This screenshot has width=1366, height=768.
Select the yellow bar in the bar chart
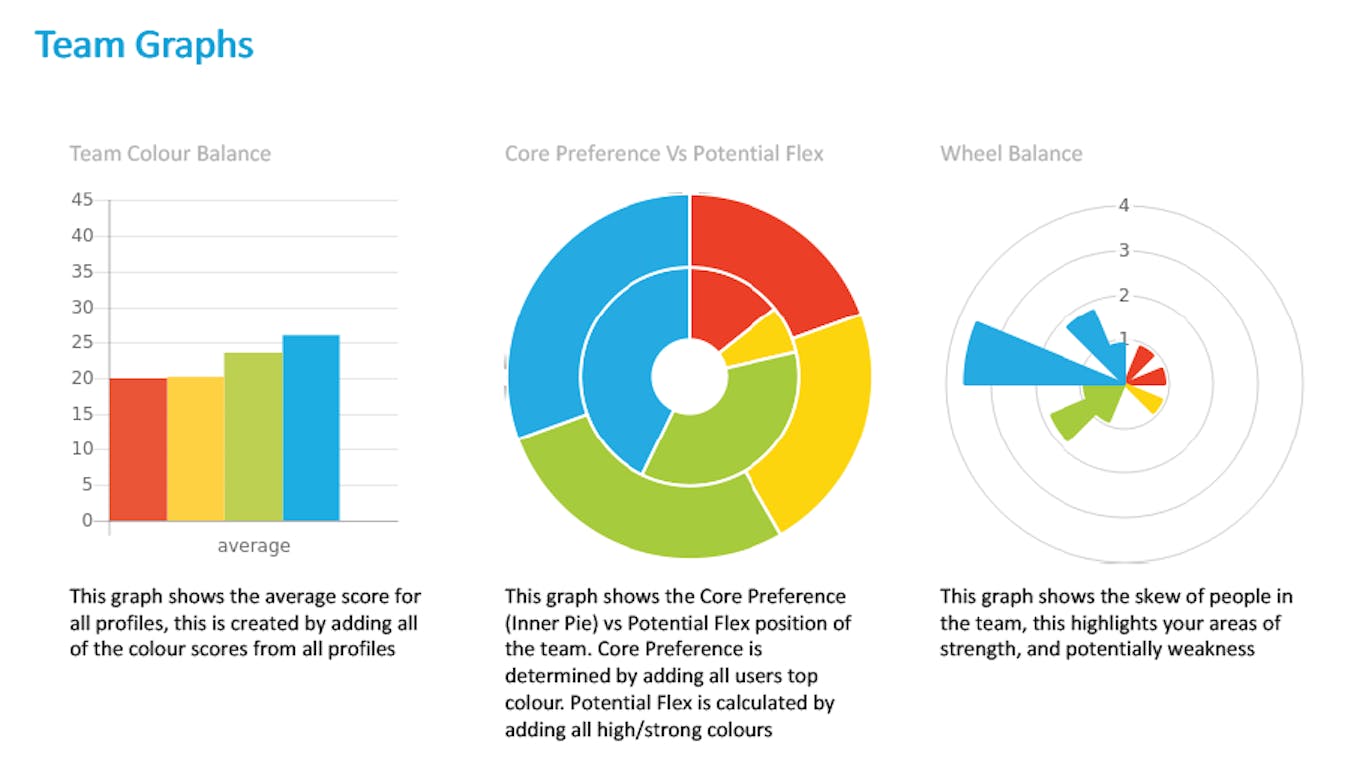tap(195, 448)
